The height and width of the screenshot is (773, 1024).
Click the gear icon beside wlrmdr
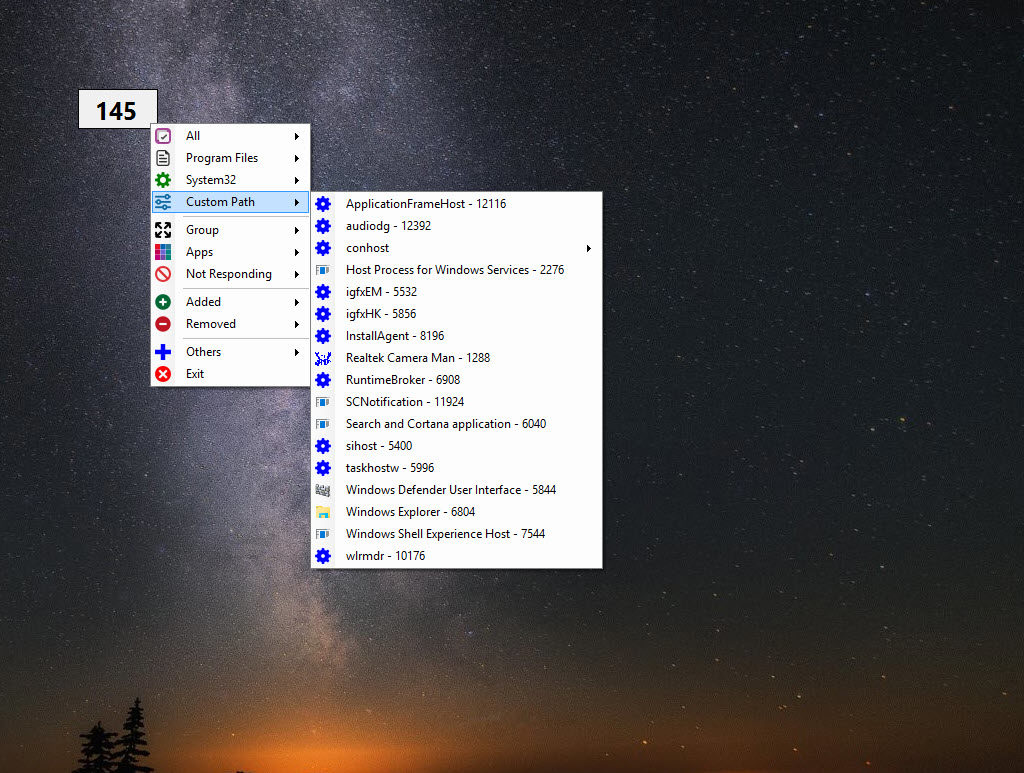pos(323,556)
